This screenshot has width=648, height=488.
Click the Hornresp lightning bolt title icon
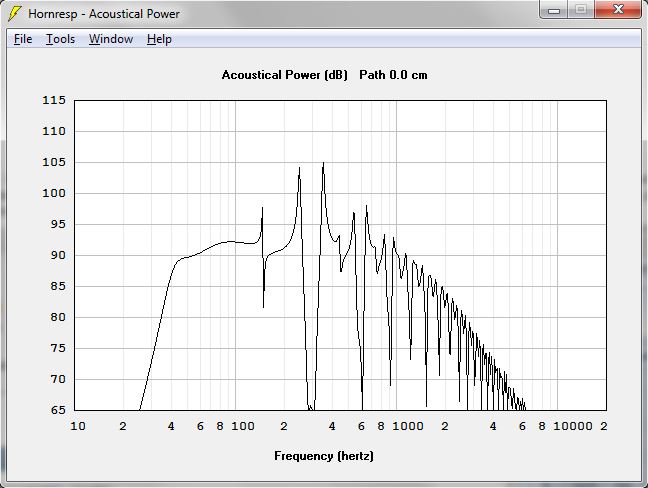click(x=14, y=14)
